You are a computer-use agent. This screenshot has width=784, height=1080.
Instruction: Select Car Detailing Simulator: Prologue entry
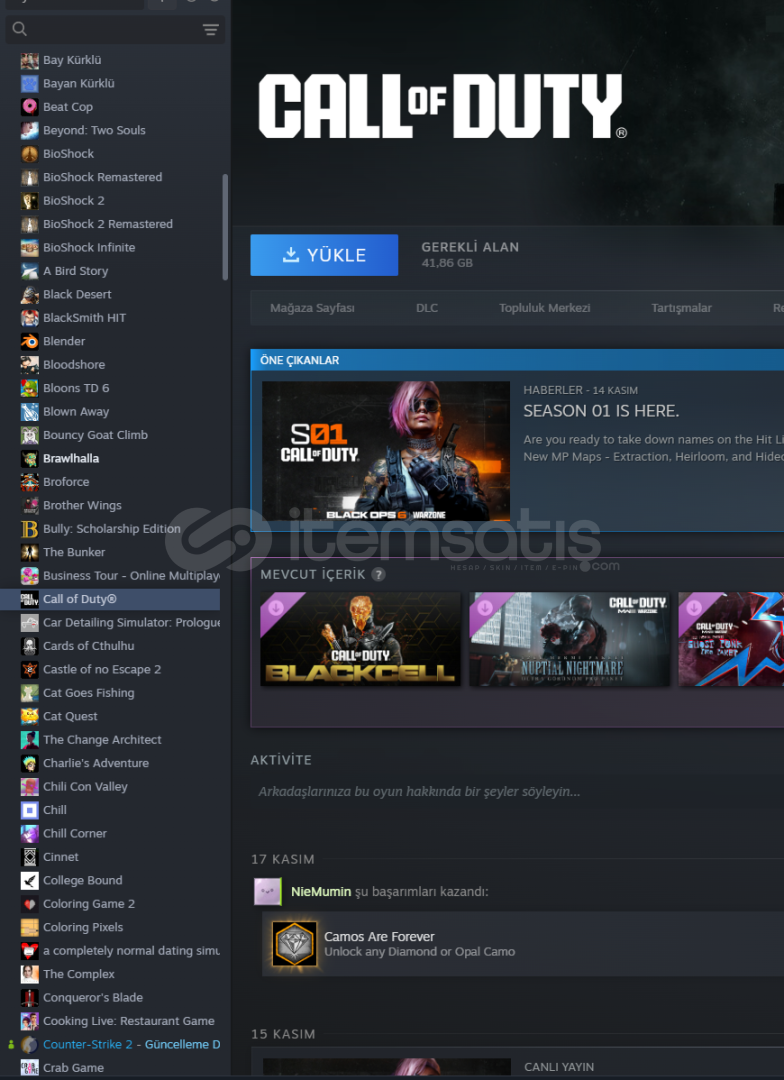pos(131,622)
